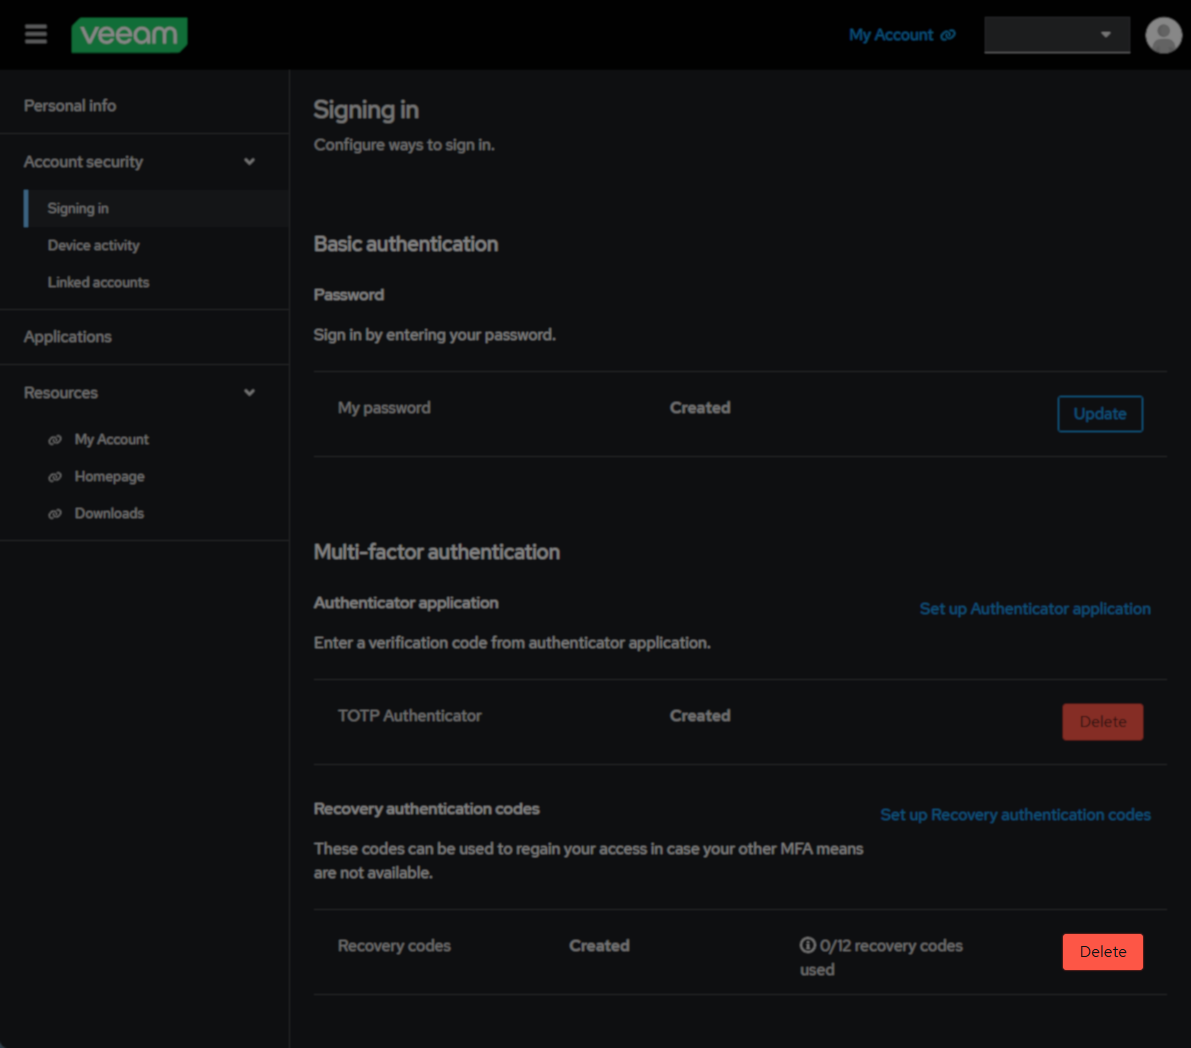Screen dimensions: 1191x1048
Task: Click link icon next to Homepage
Action: click(55, 477)
